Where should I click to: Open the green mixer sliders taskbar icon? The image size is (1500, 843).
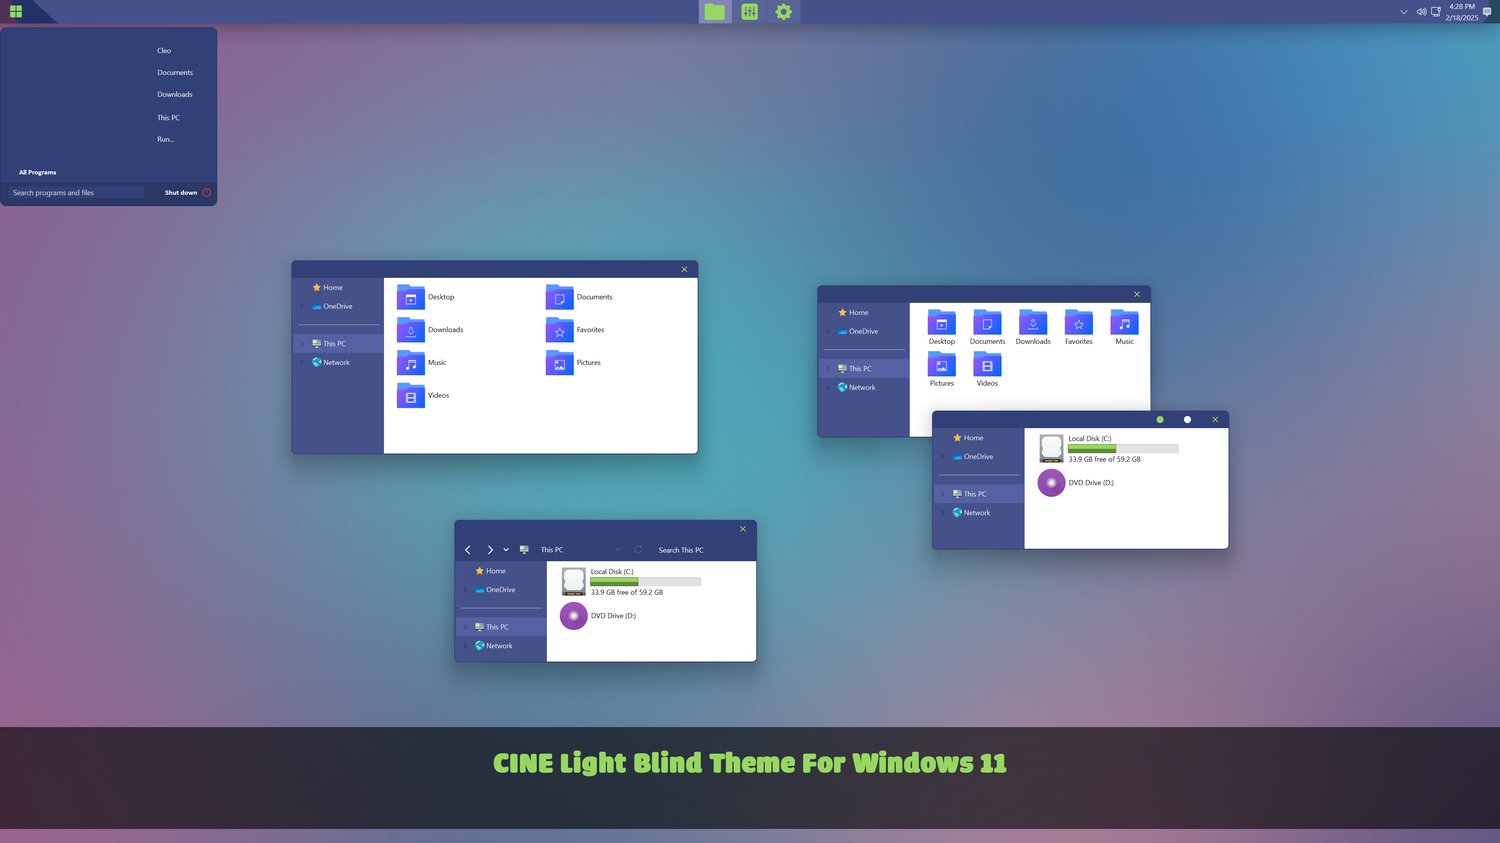coord(749,11)
